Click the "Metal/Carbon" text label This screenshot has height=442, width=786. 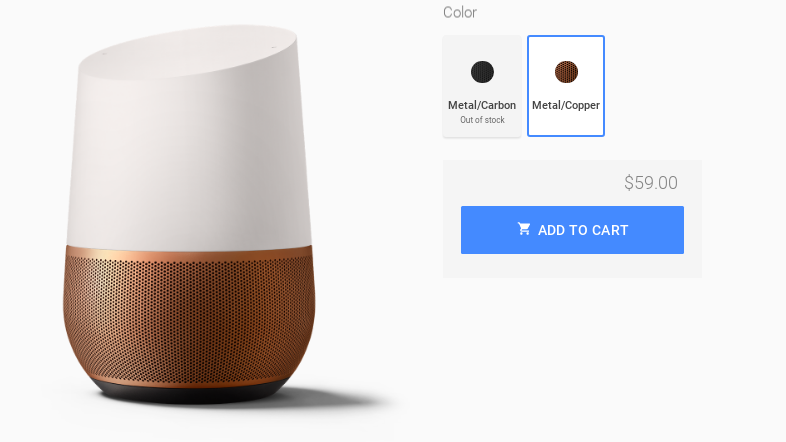click(x=482, y=105)
